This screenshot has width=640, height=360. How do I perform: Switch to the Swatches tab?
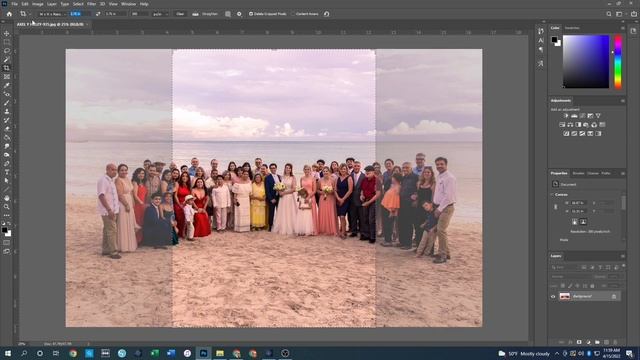coord(572,28)
